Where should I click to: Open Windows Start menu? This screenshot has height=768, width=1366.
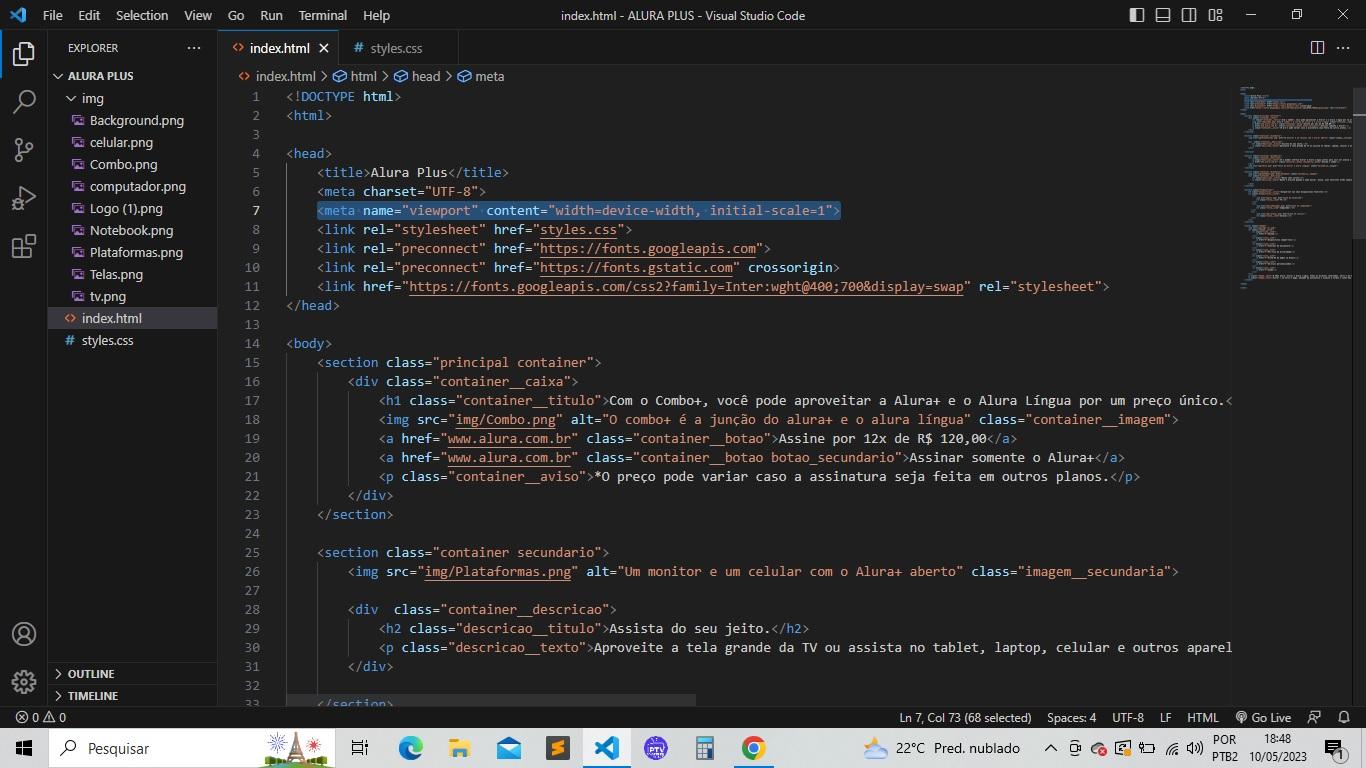pyautogui.click(x=24, y=748)
